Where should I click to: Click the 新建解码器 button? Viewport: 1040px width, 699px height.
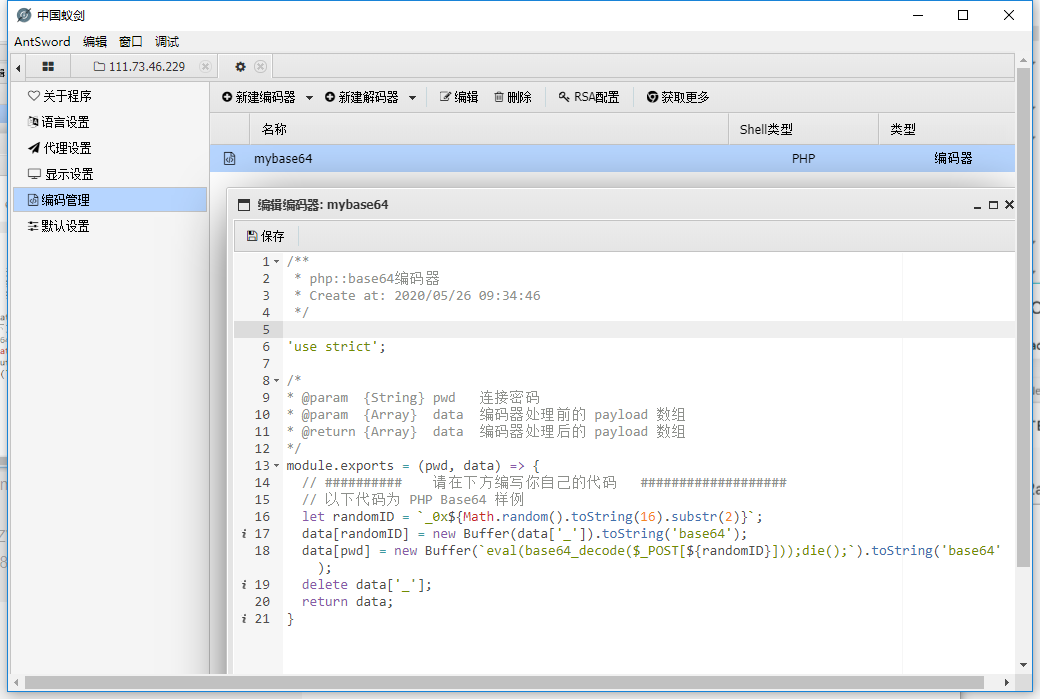pos(361,97)
